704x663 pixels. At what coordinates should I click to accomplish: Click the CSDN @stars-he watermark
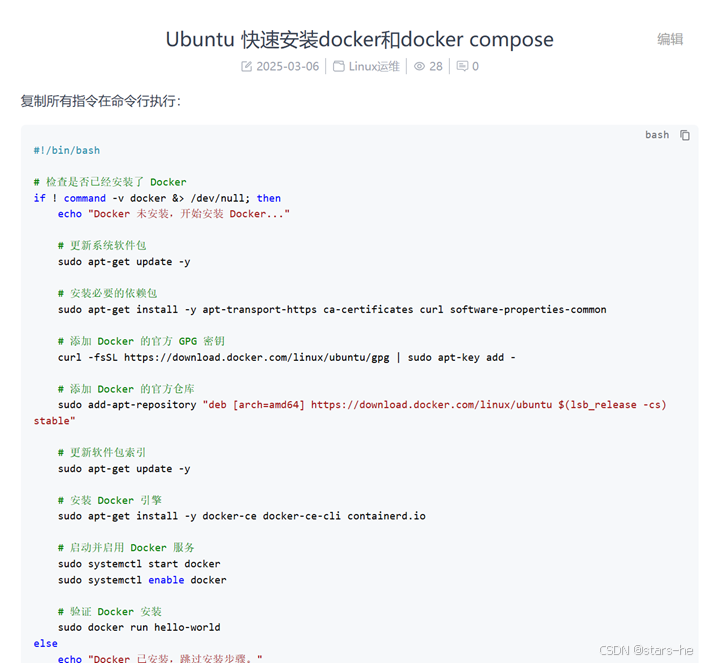[x=646, y=650]
